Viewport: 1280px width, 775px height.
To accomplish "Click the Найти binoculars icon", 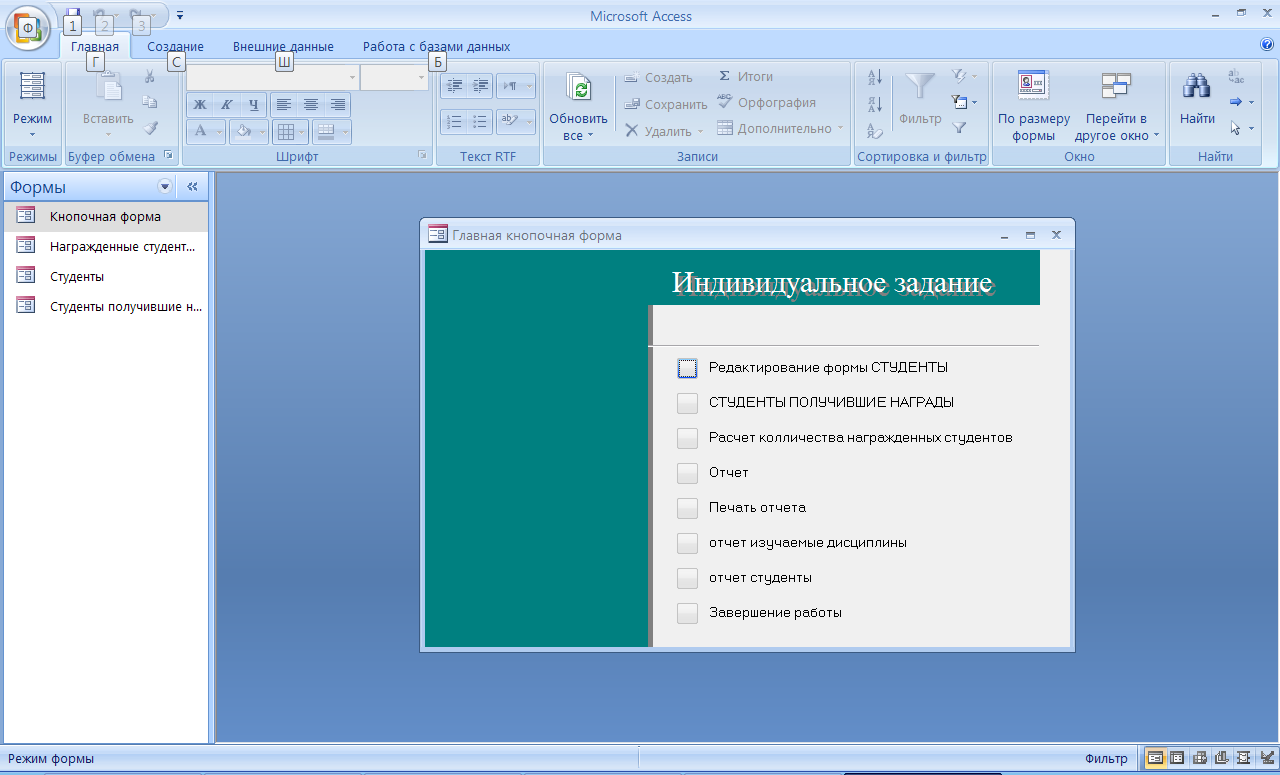I will (1196, 88).
